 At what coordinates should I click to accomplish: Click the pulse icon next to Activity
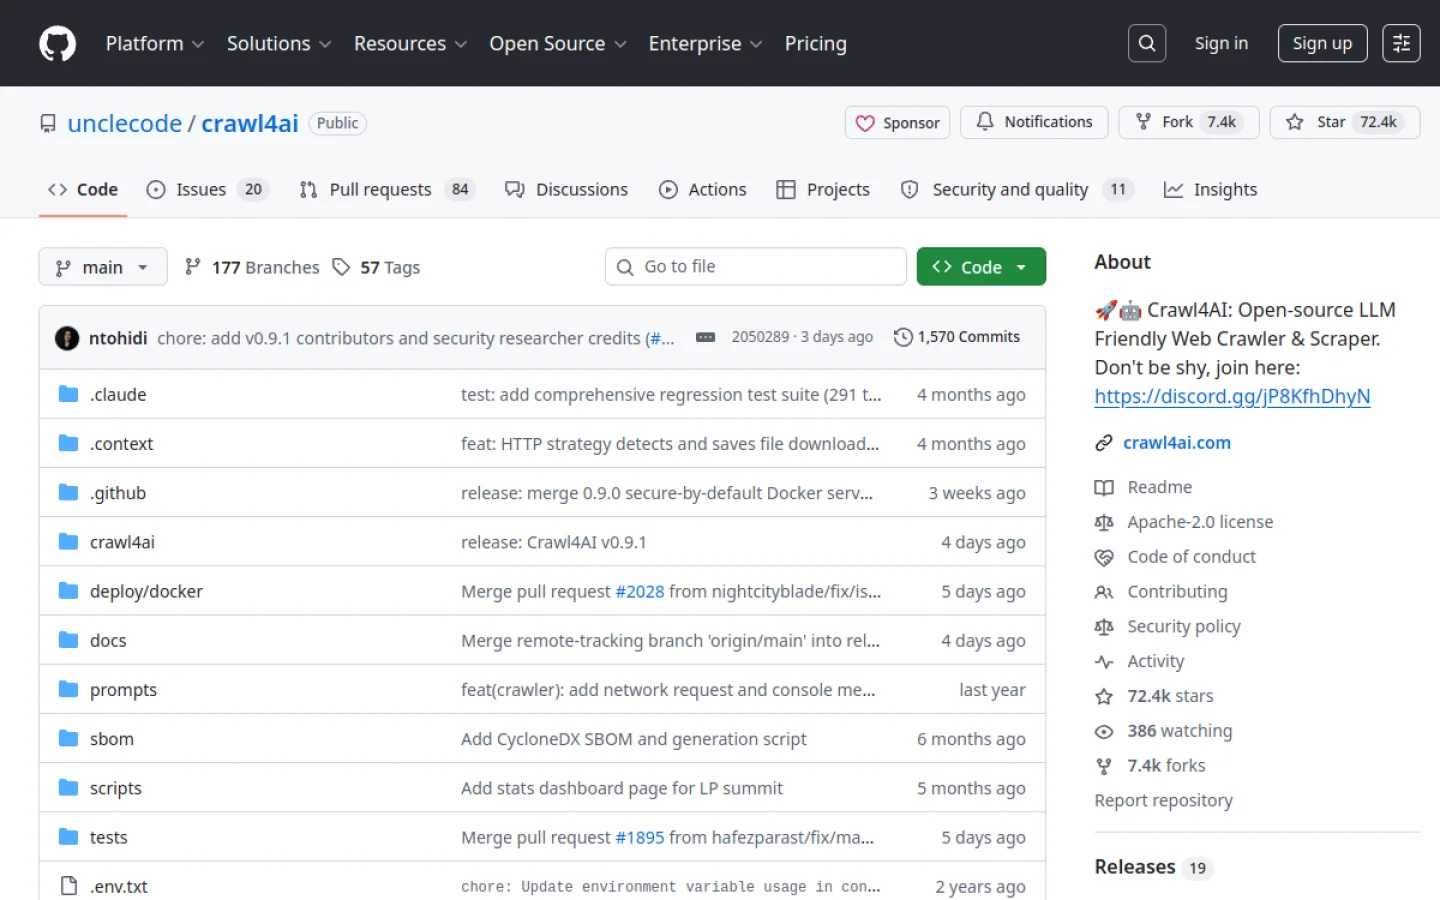coord(1104,661)
